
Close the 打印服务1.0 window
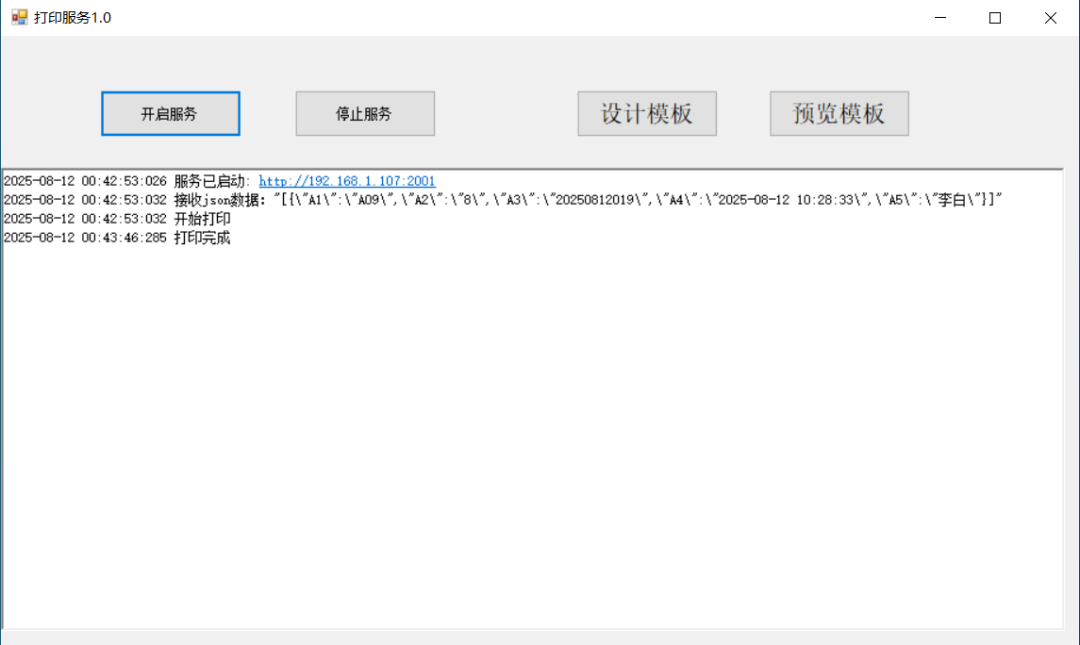pos(1050,17)
